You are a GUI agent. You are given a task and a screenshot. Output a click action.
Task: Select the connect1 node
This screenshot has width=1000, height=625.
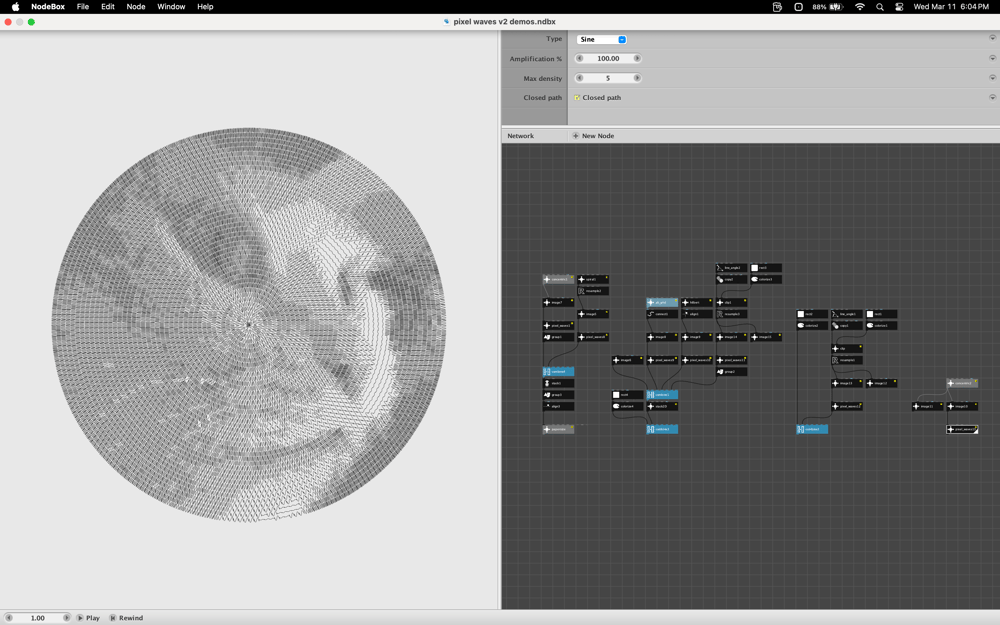[662, 314]
